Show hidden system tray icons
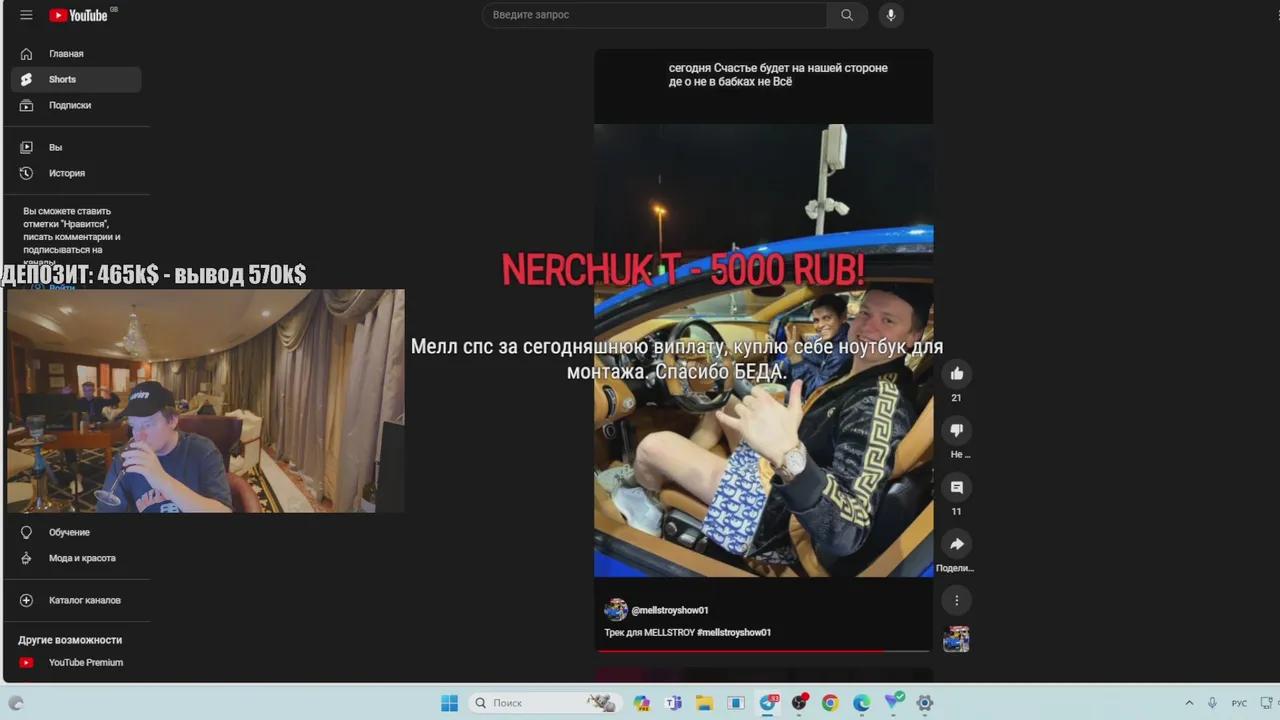The image size is (1280, 720). point(1189,703)
